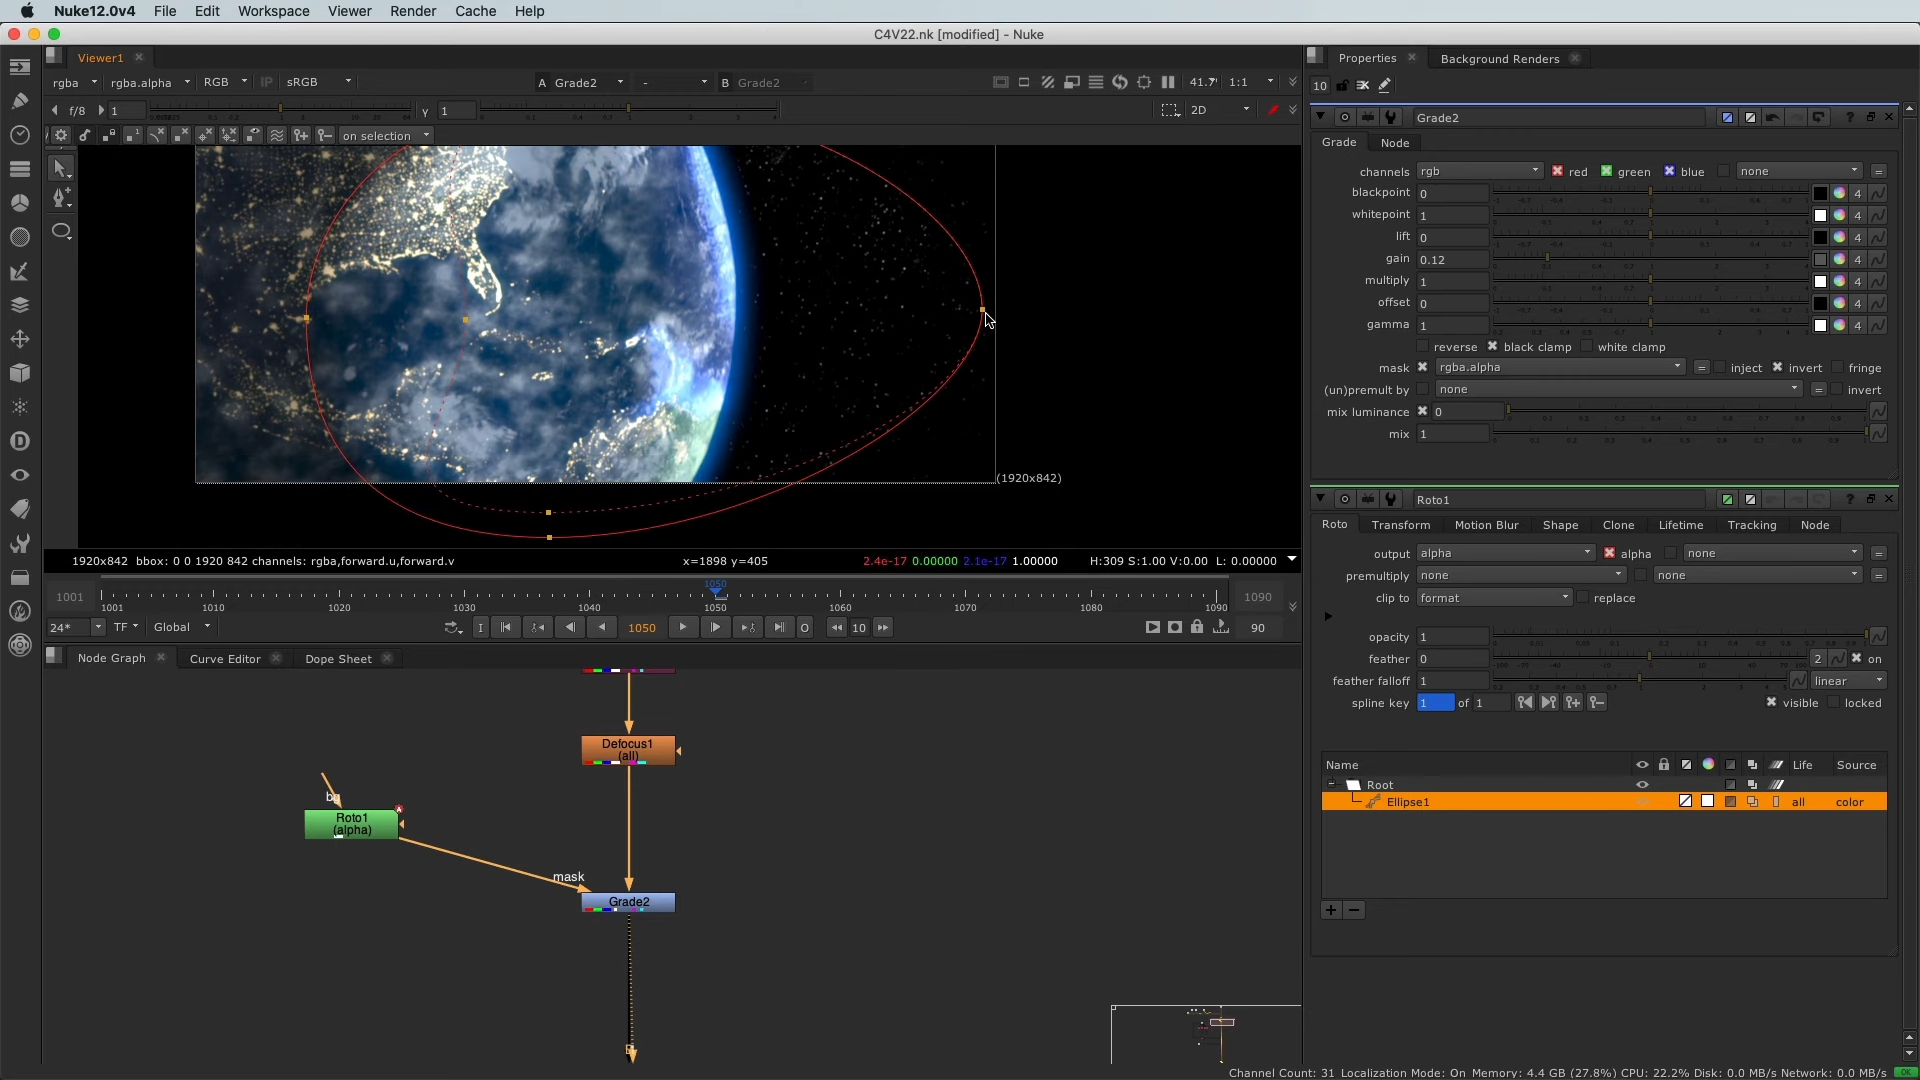Click the pause viewer updates icon

point(1168,82)
